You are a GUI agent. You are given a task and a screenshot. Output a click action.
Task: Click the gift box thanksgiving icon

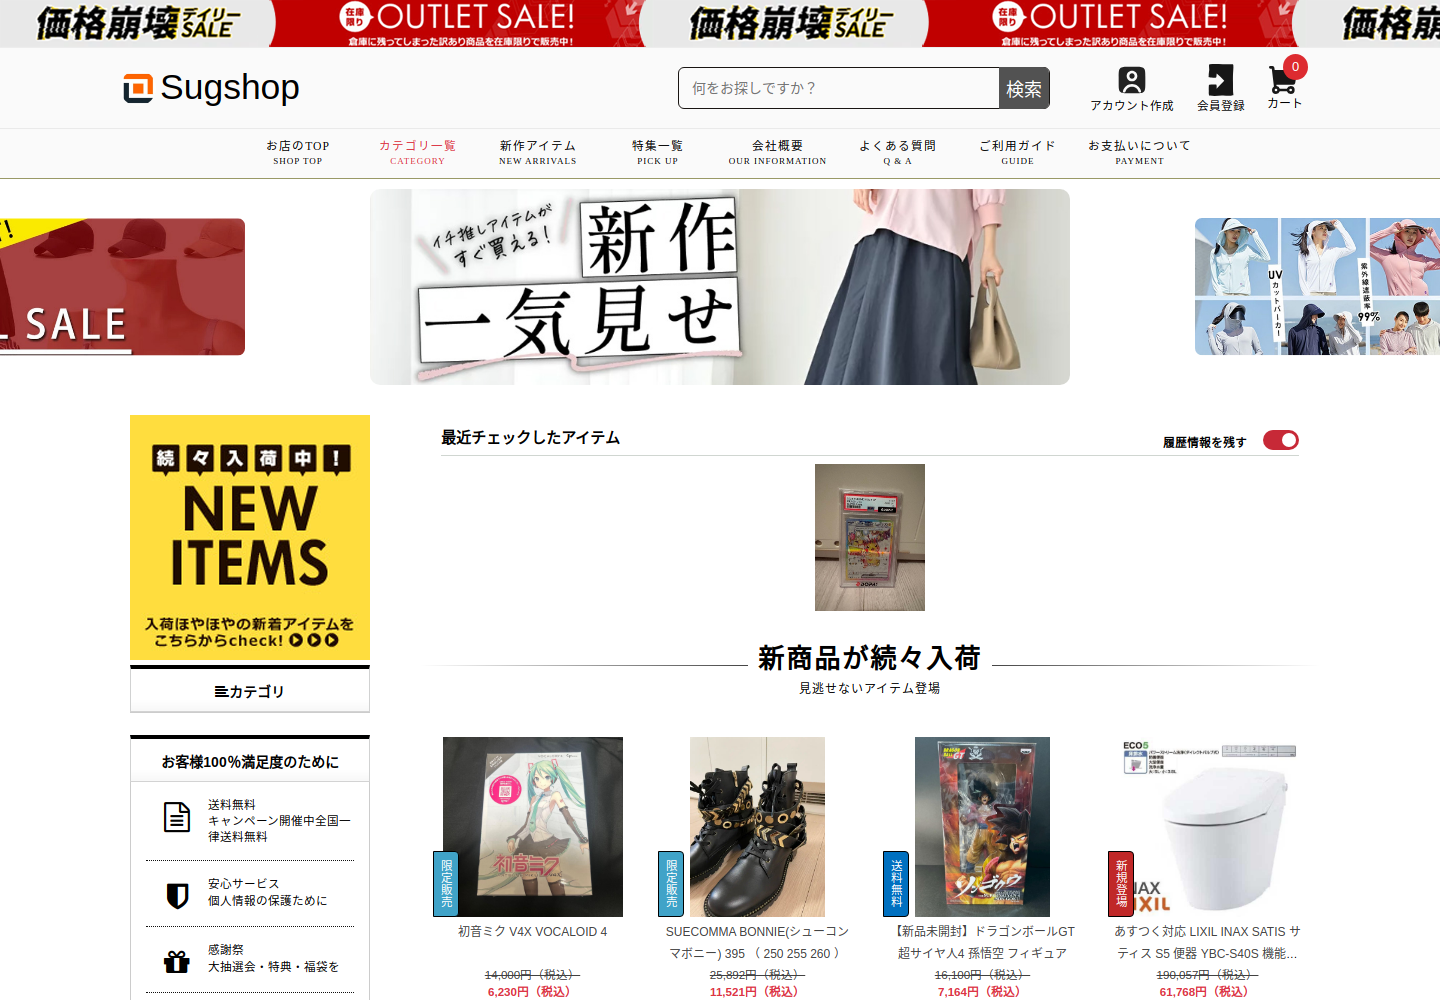177,961
